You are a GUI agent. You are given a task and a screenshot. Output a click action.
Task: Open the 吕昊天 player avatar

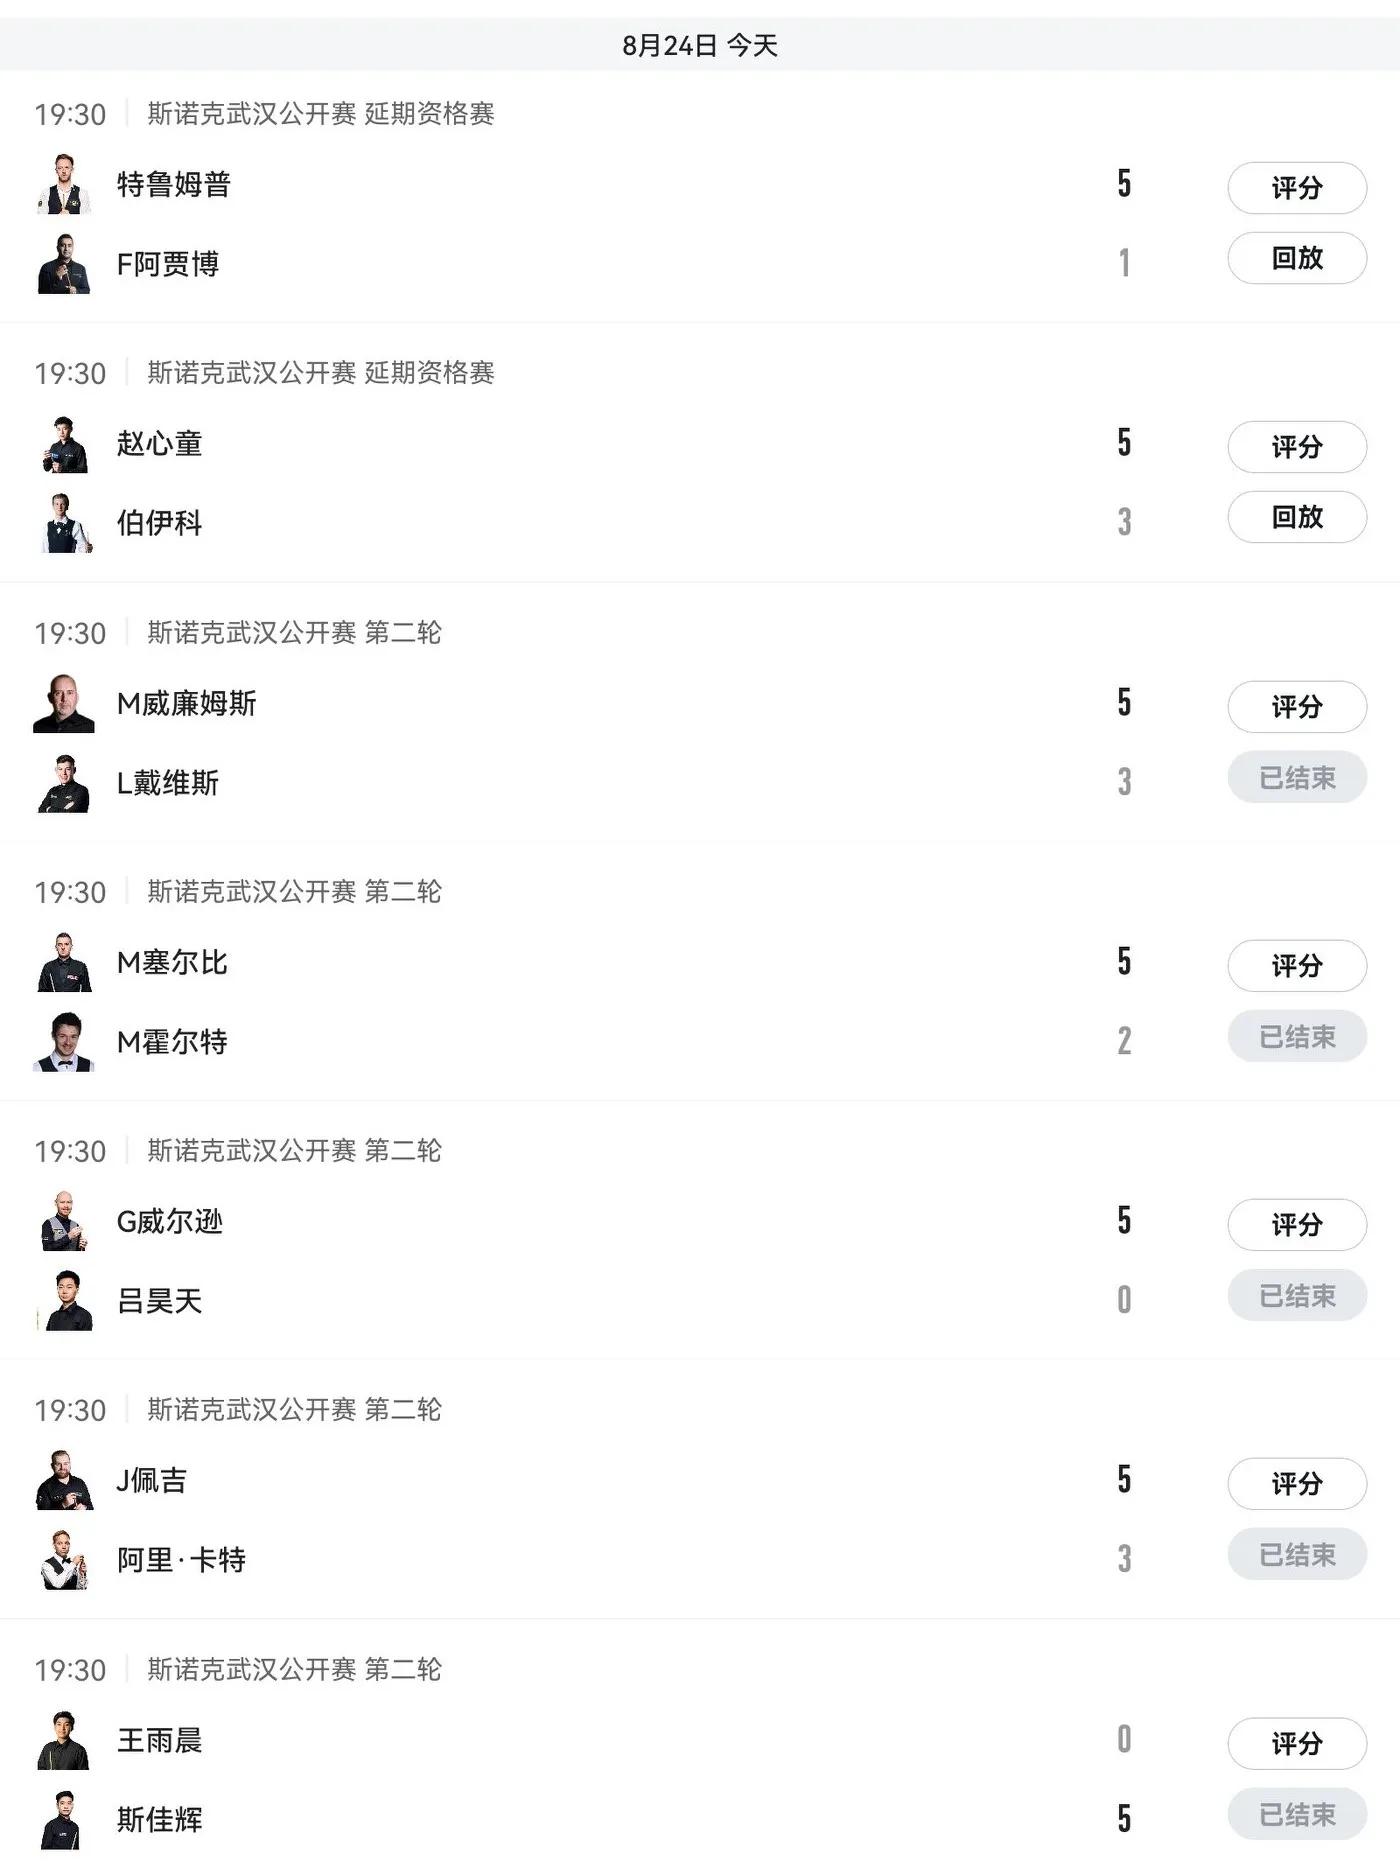click(x=65, y=1301)
